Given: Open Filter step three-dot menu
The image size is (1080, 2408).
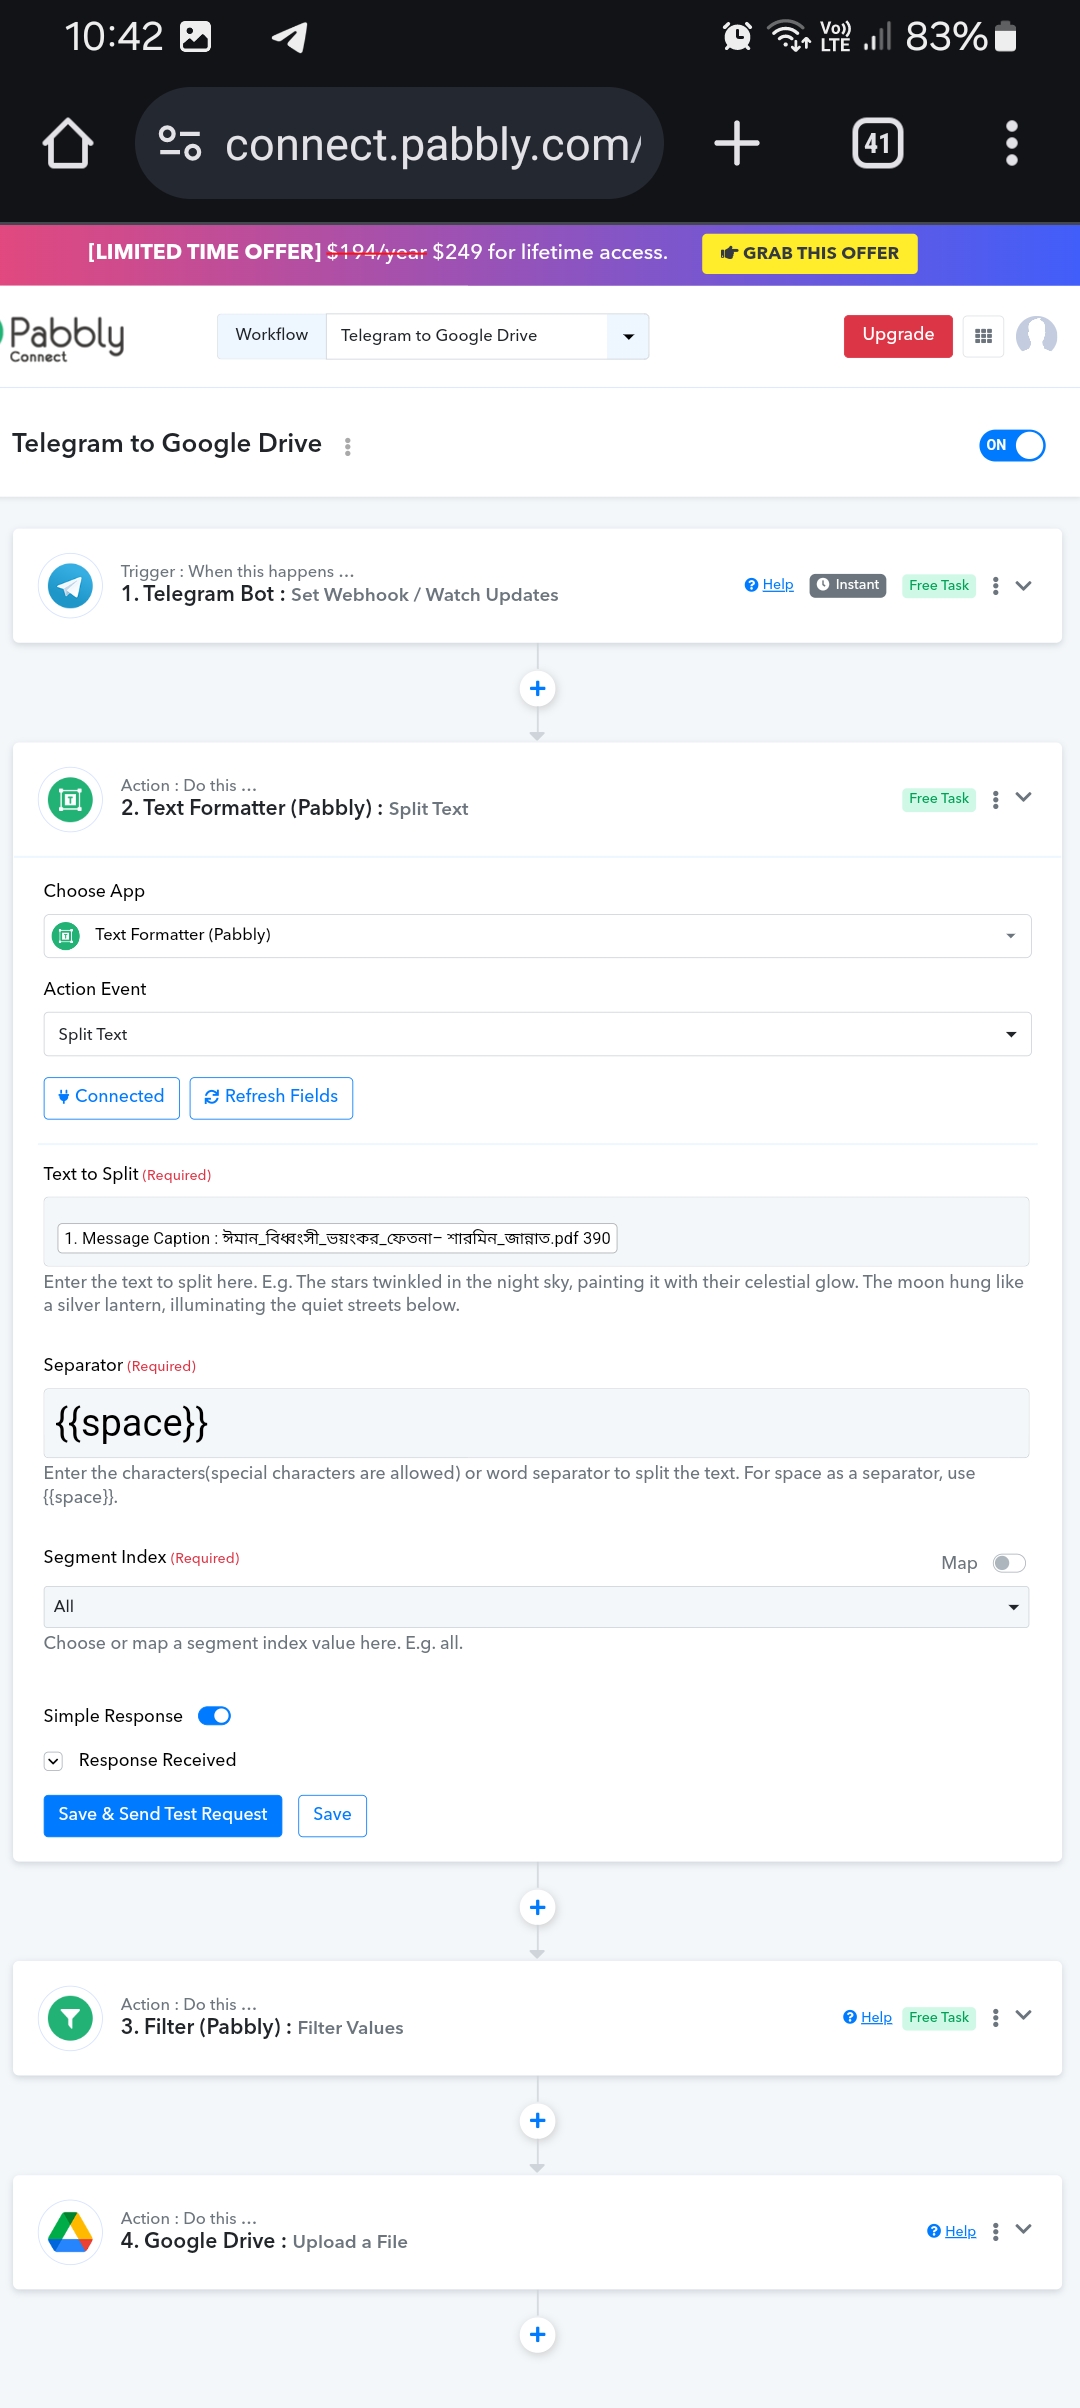Looking at the screenshot, I should tap(995, 2018).
